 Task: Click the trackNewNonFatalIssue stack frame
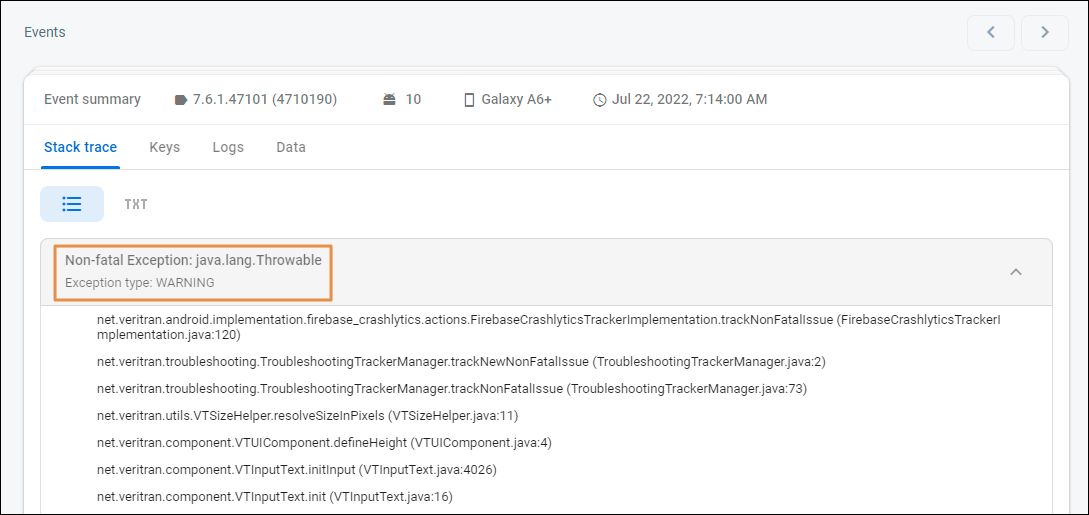460,361
